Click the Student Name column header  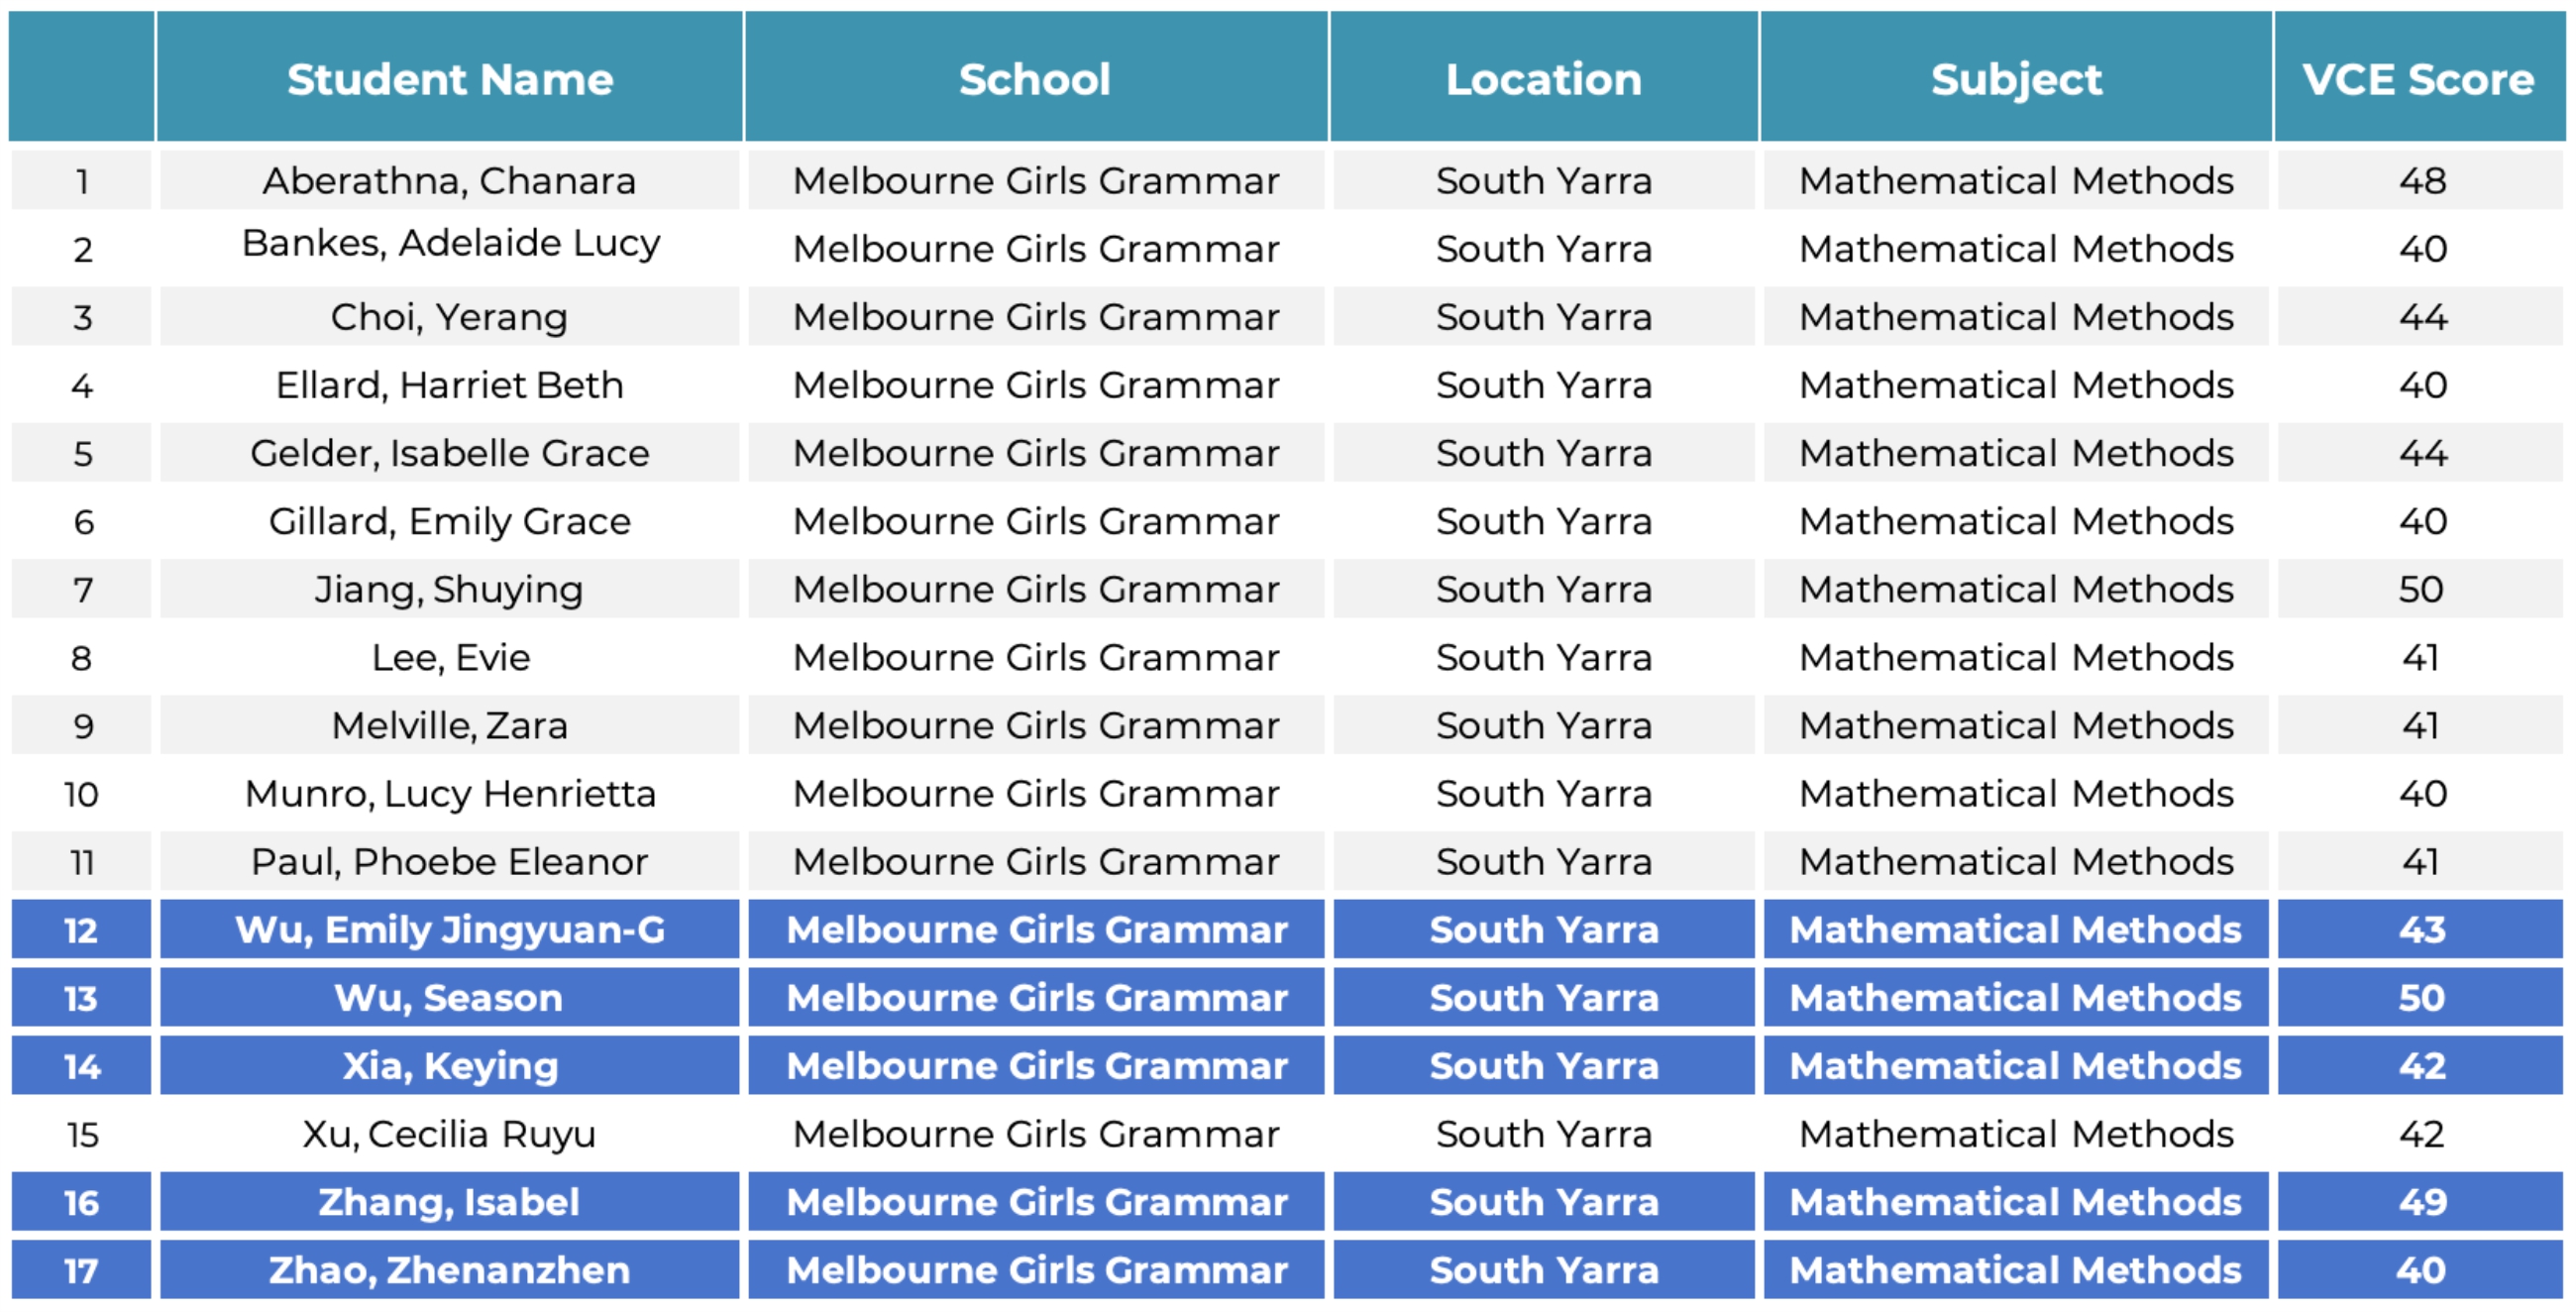[449, 78]
